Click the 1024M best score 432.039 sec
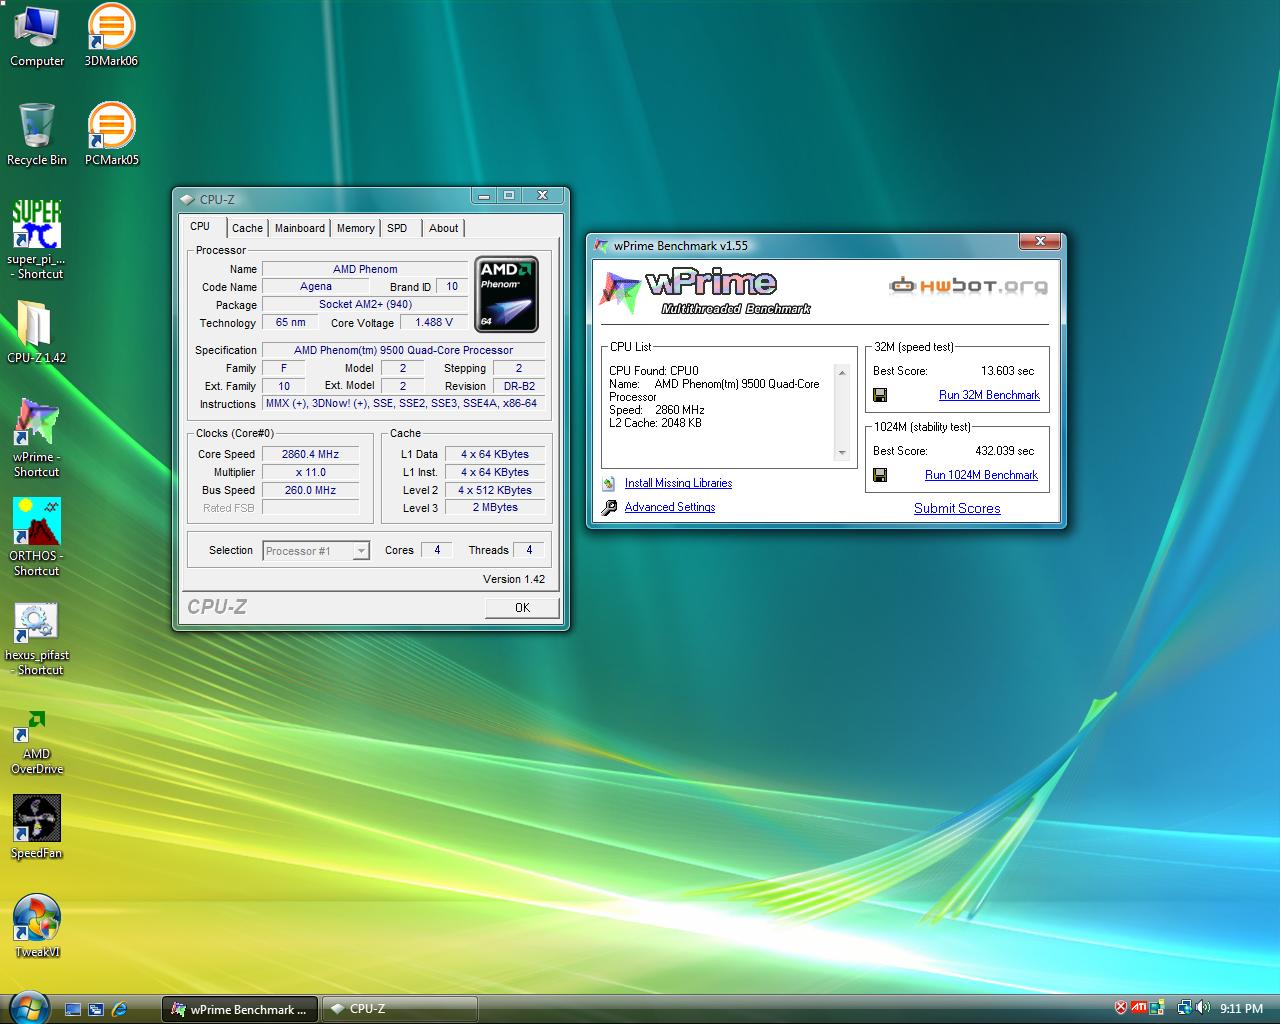This screenshot has height=1024, width=1280. click(x=1004, y=451)
